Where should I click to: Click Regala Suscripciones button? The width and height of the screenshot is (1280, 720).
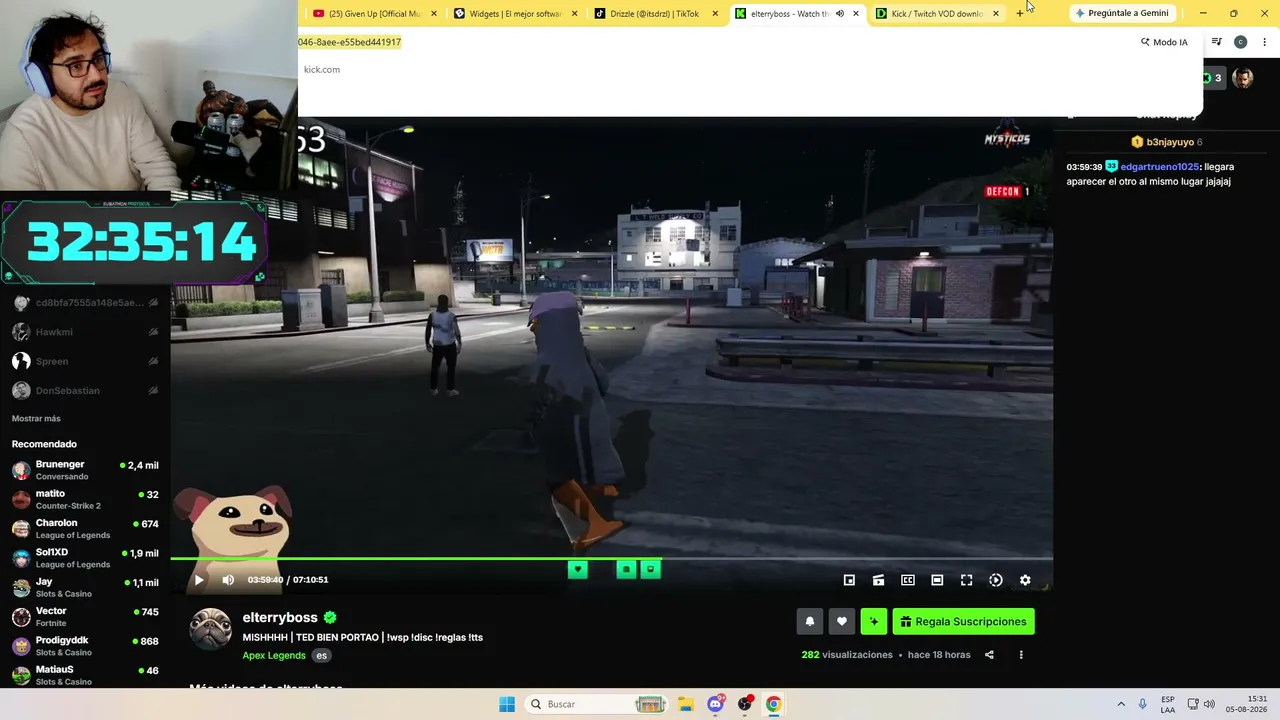pos(963,622)
